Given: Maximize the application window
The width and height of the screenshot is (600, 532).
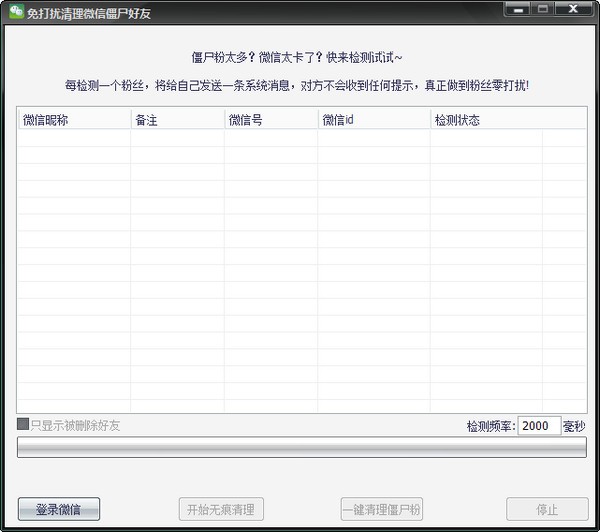Looking at the screenshot, I should (544, 11).
